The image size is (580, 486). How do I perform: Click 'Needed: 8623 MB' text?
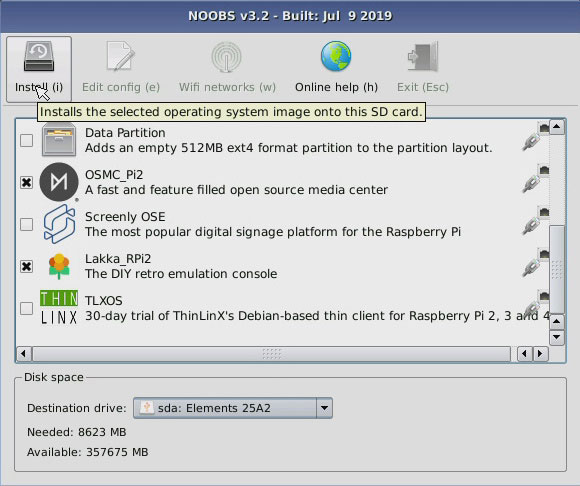click(x=77, y=432)
